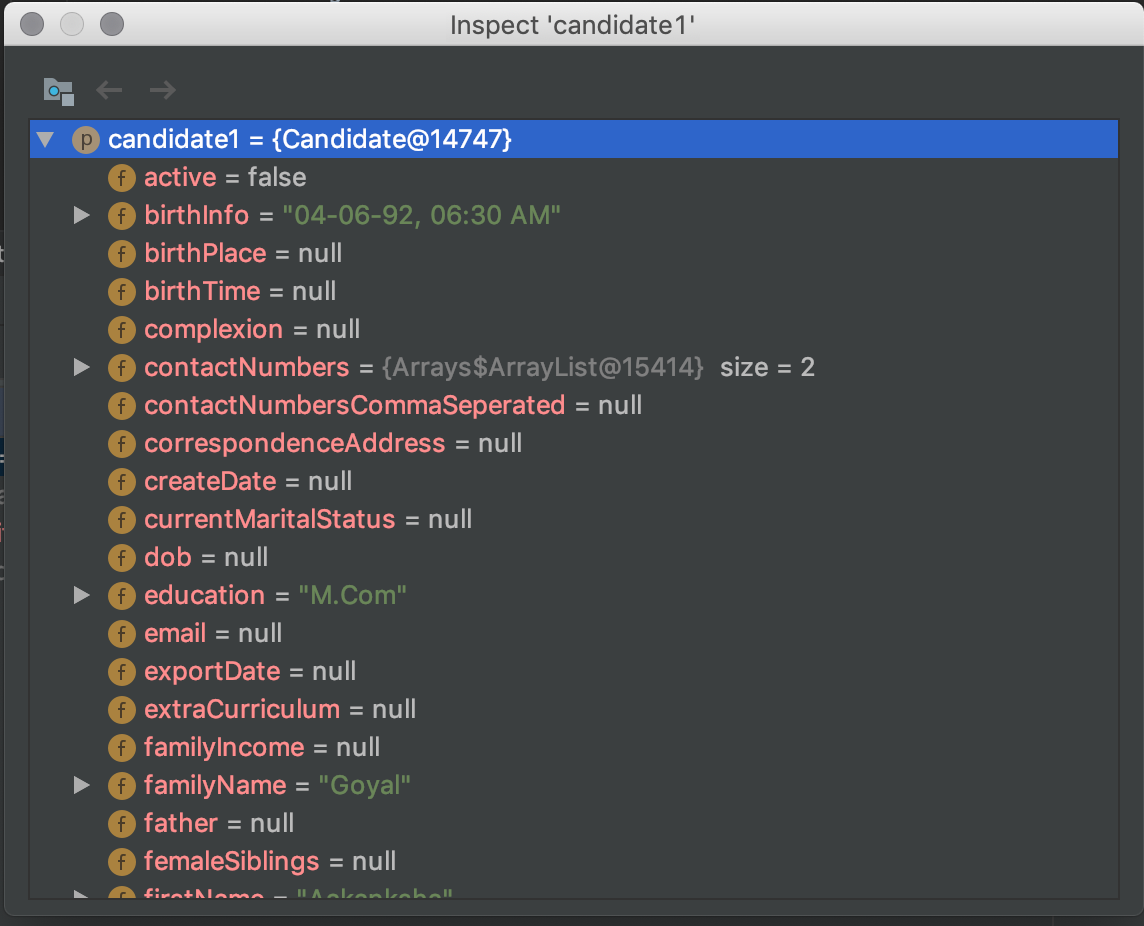Expand the contactNumbers list
Viewport: 1144px width, 926px height.
81,367
